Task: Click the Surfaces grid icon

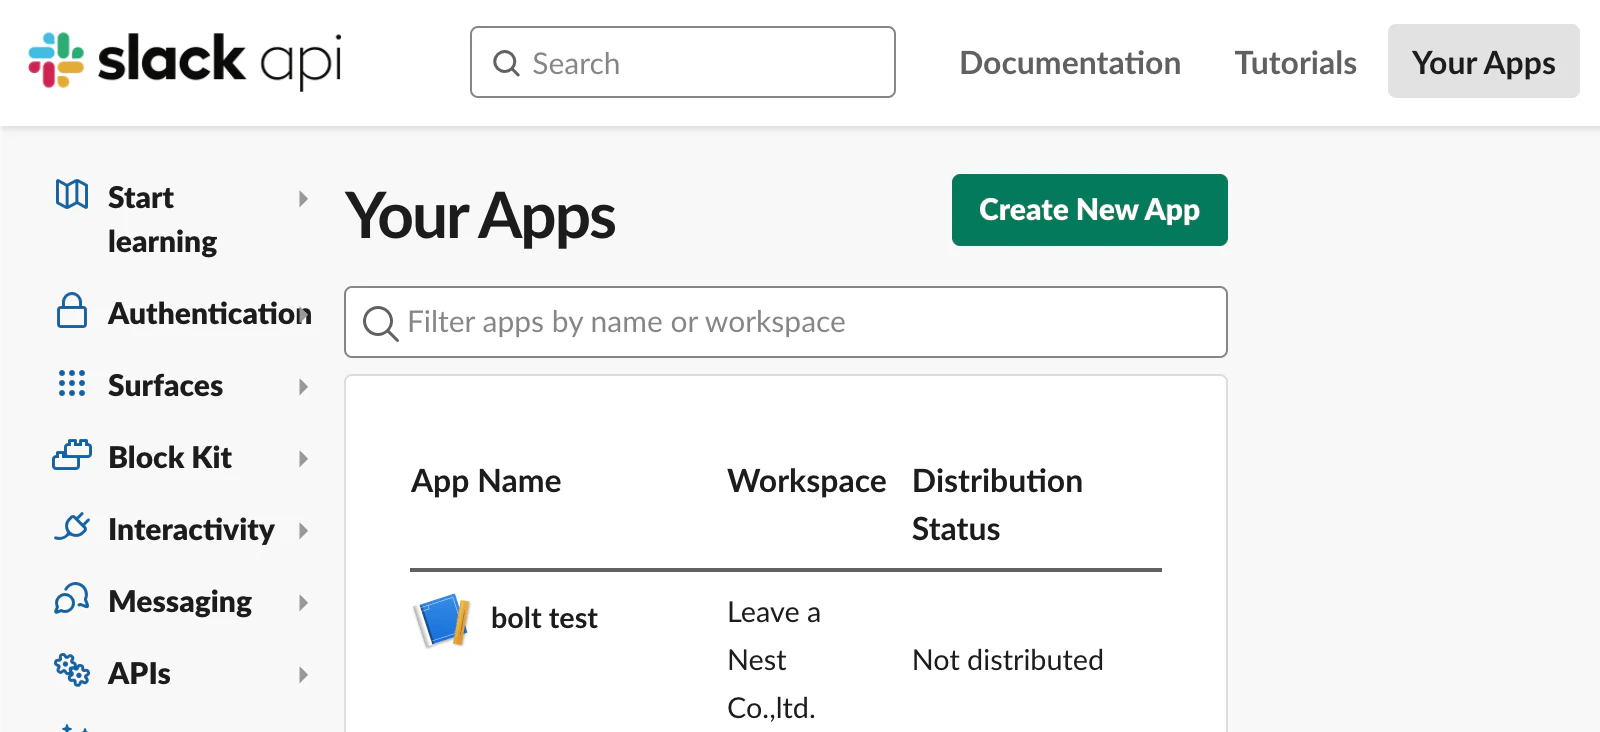Action: pos(72,383)
